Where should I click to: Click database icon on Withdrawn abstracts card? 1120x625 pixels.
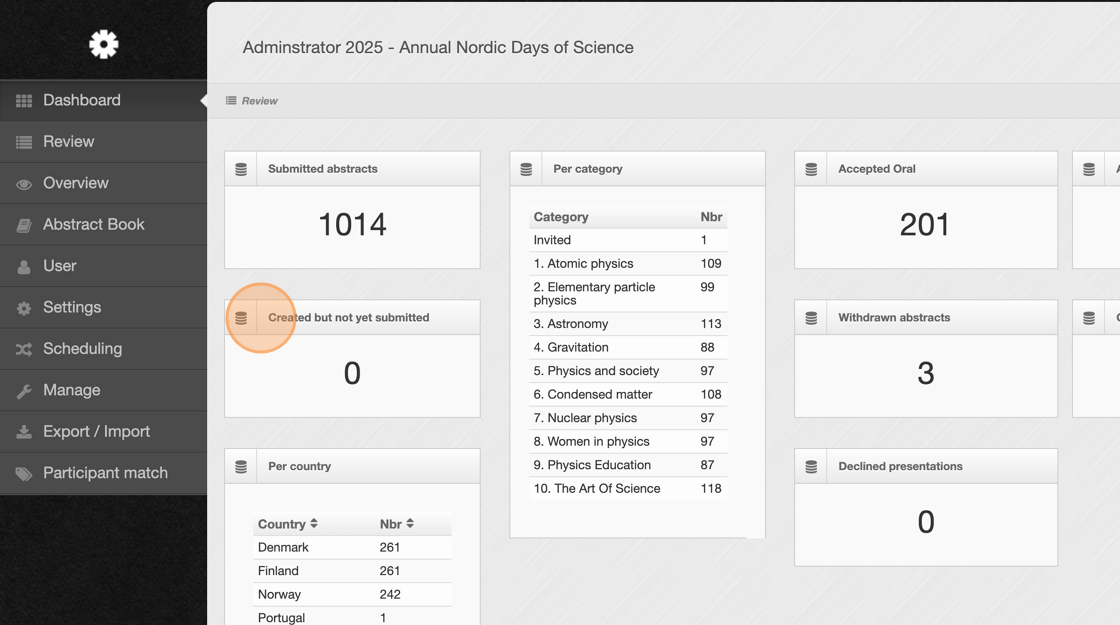tap(811, 318)
